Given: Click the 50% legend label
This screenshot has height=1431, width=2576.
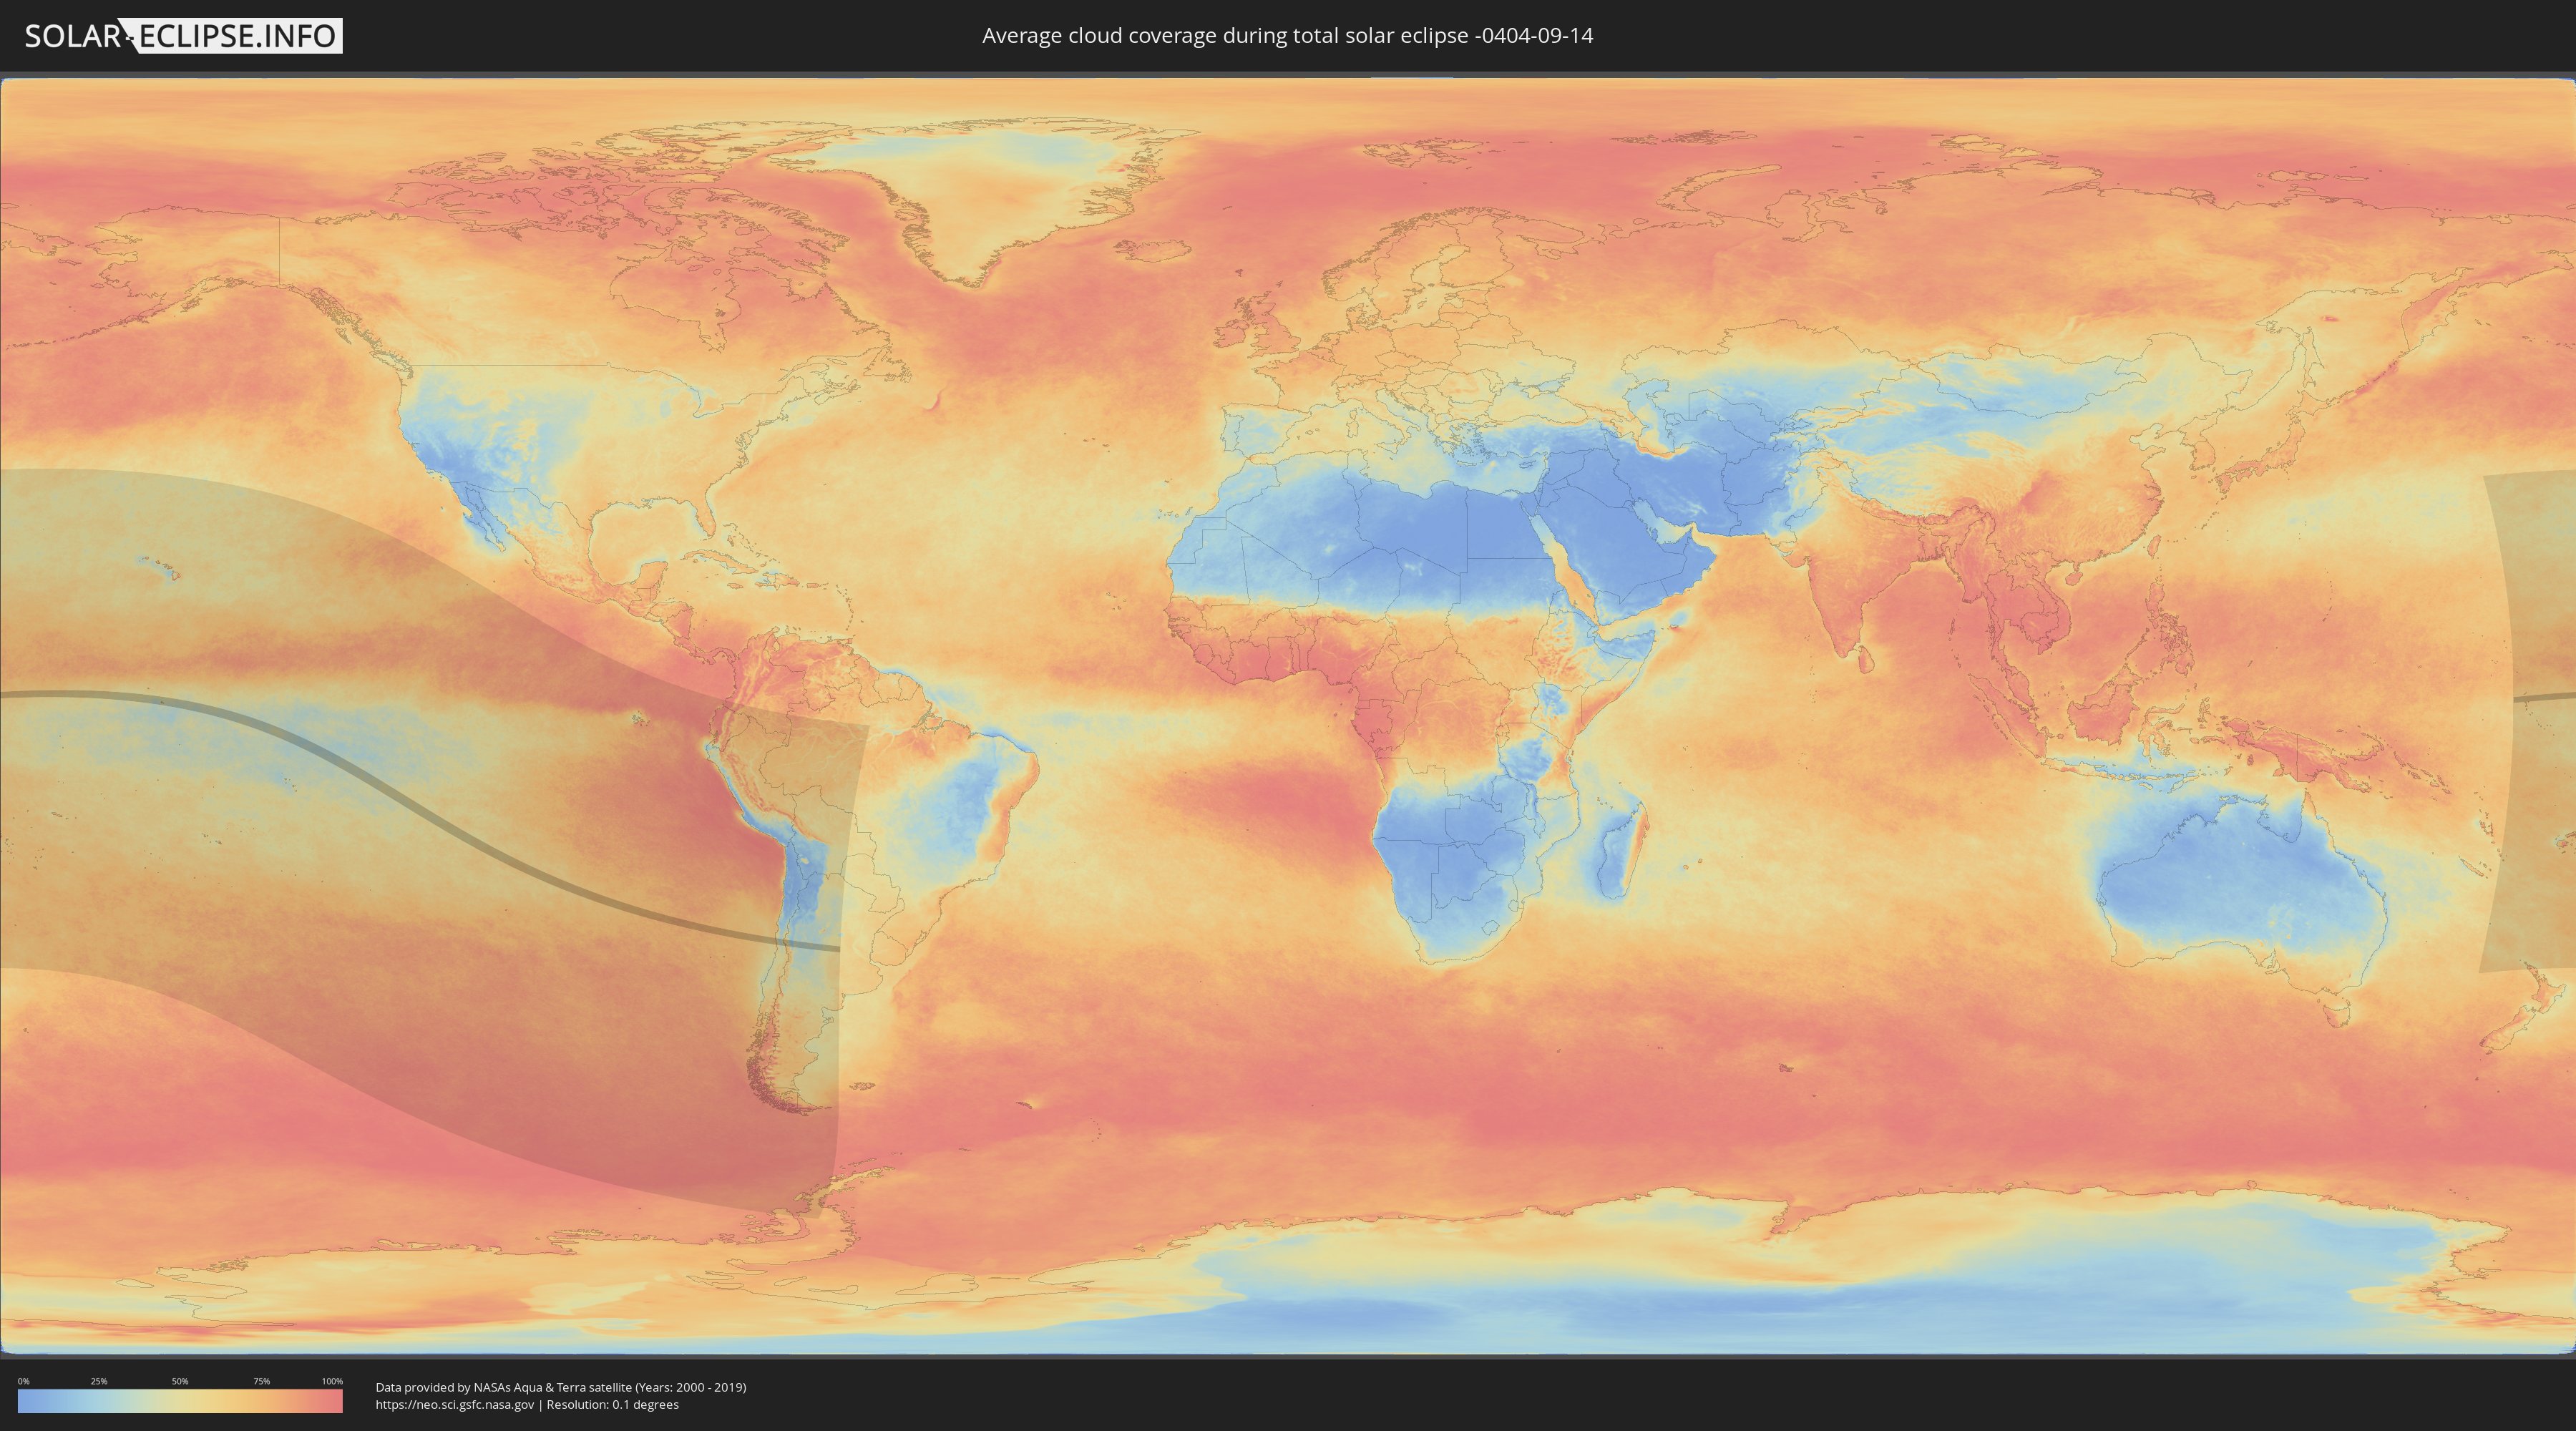Looking at the screenshot, I should pos(180,1381).
